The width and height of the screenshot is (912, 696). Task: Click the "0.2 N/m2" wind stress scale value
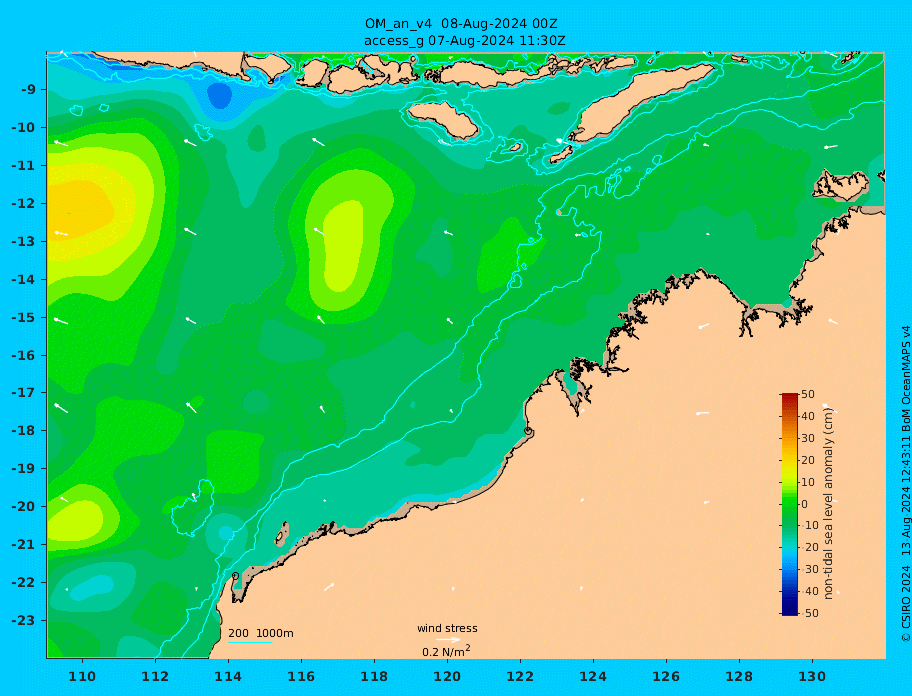pos(446,651)
